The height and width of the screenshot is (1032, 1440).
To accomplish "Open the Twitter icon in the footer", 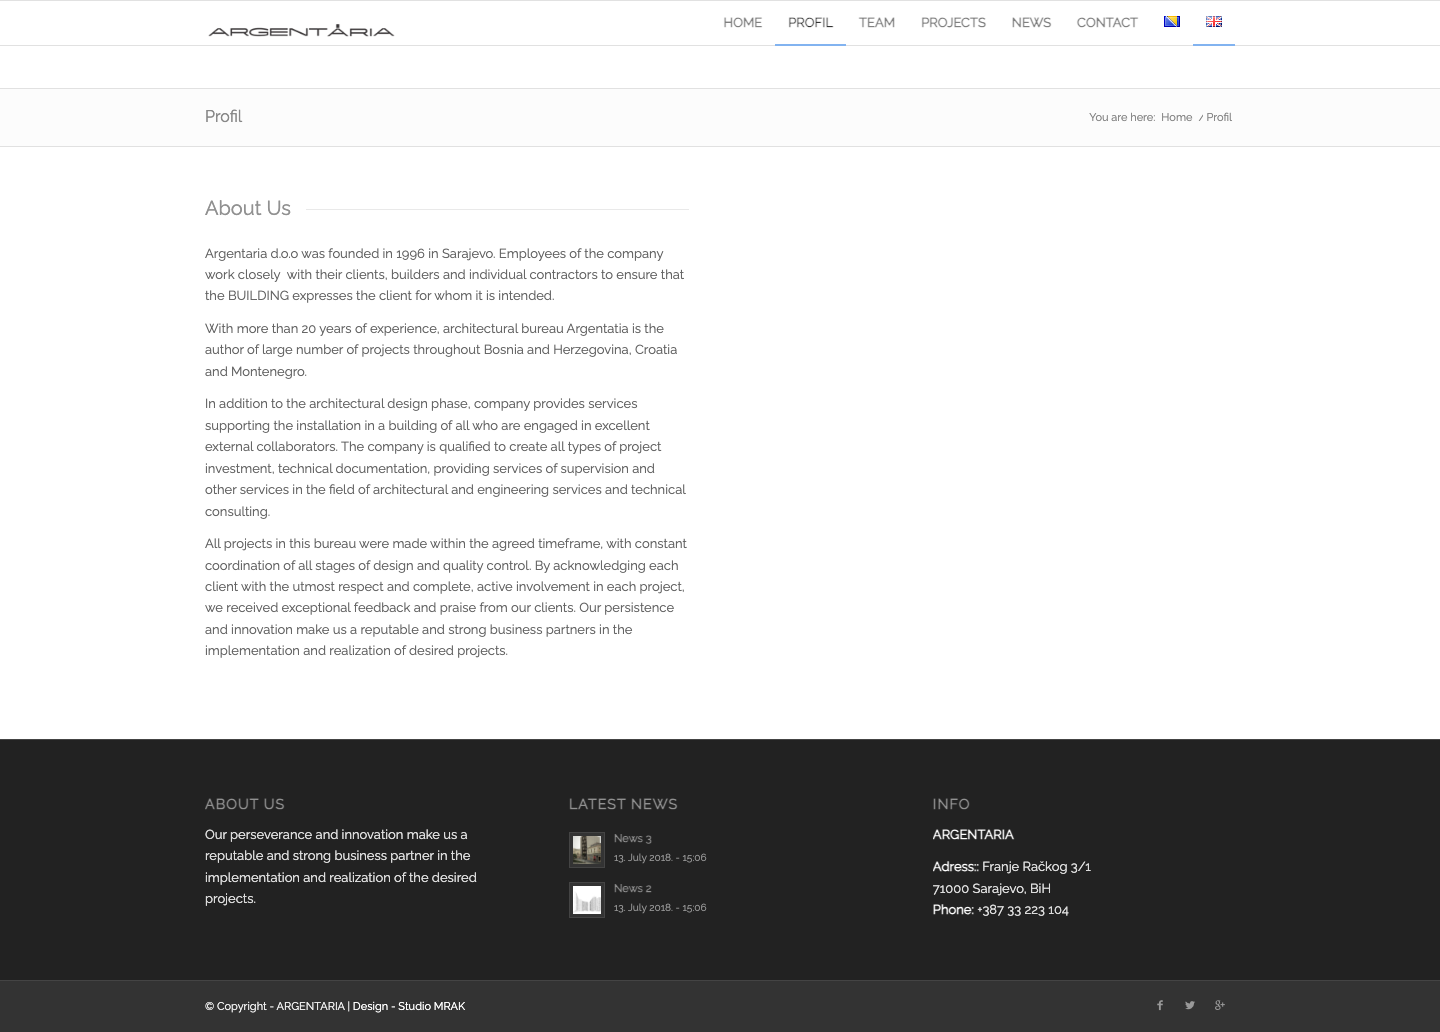I will [1190, 1006].
